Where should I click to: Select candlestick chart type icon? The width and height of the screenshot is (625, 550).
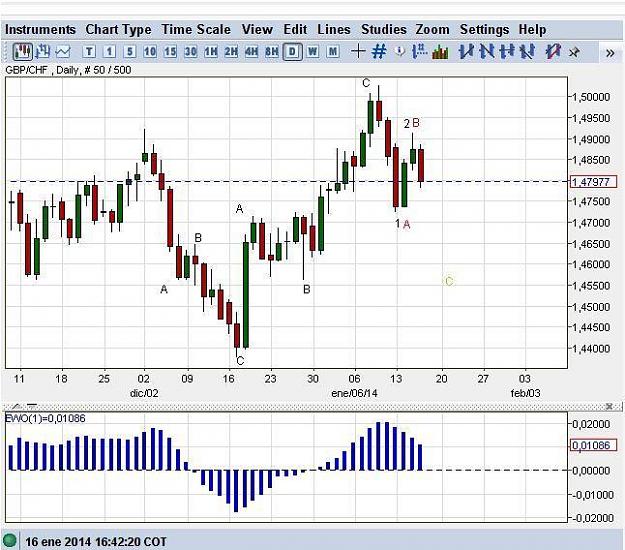pos(22,52)
